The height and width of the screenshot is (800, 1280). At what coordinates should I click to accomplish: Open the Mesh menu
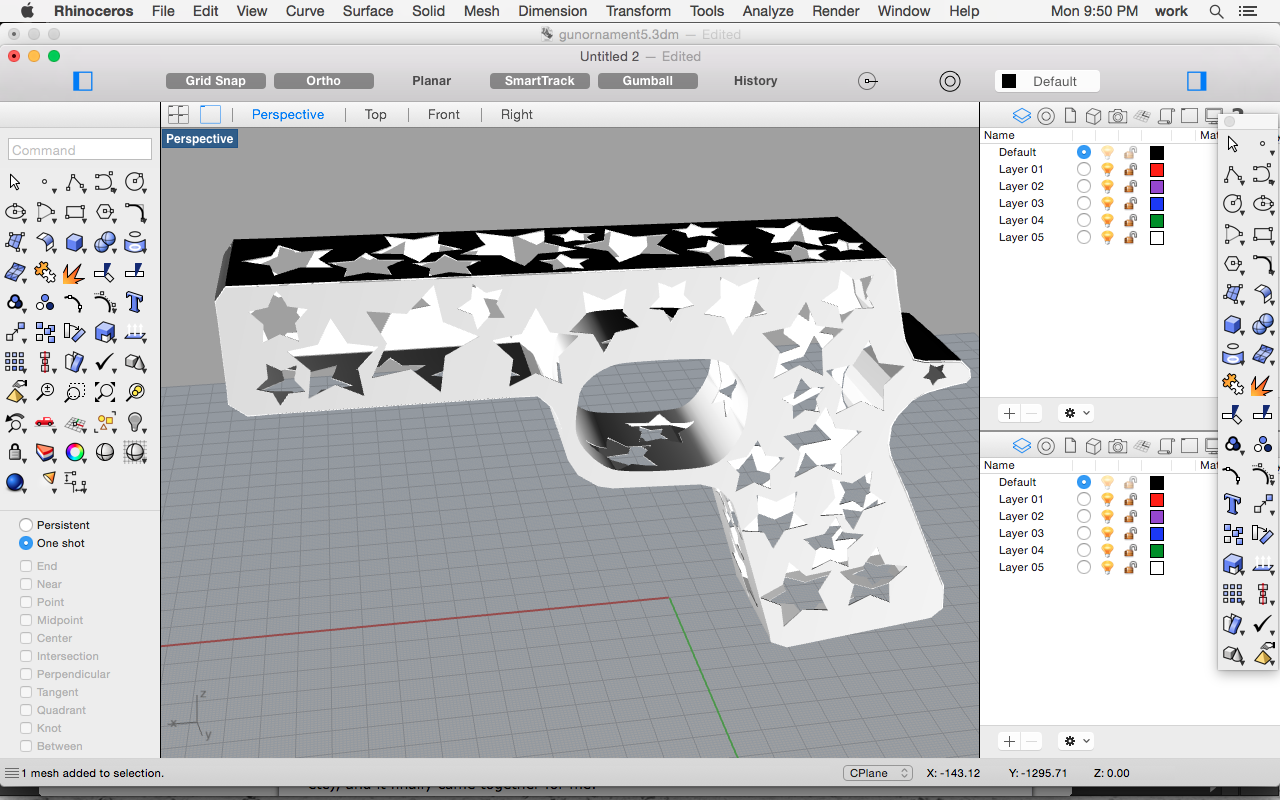tap(481, 11)
